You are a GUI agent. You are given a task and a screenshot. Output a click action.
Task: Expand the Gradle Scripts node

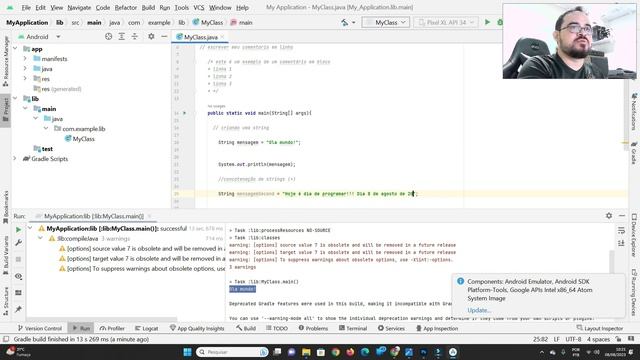[16, 159]
